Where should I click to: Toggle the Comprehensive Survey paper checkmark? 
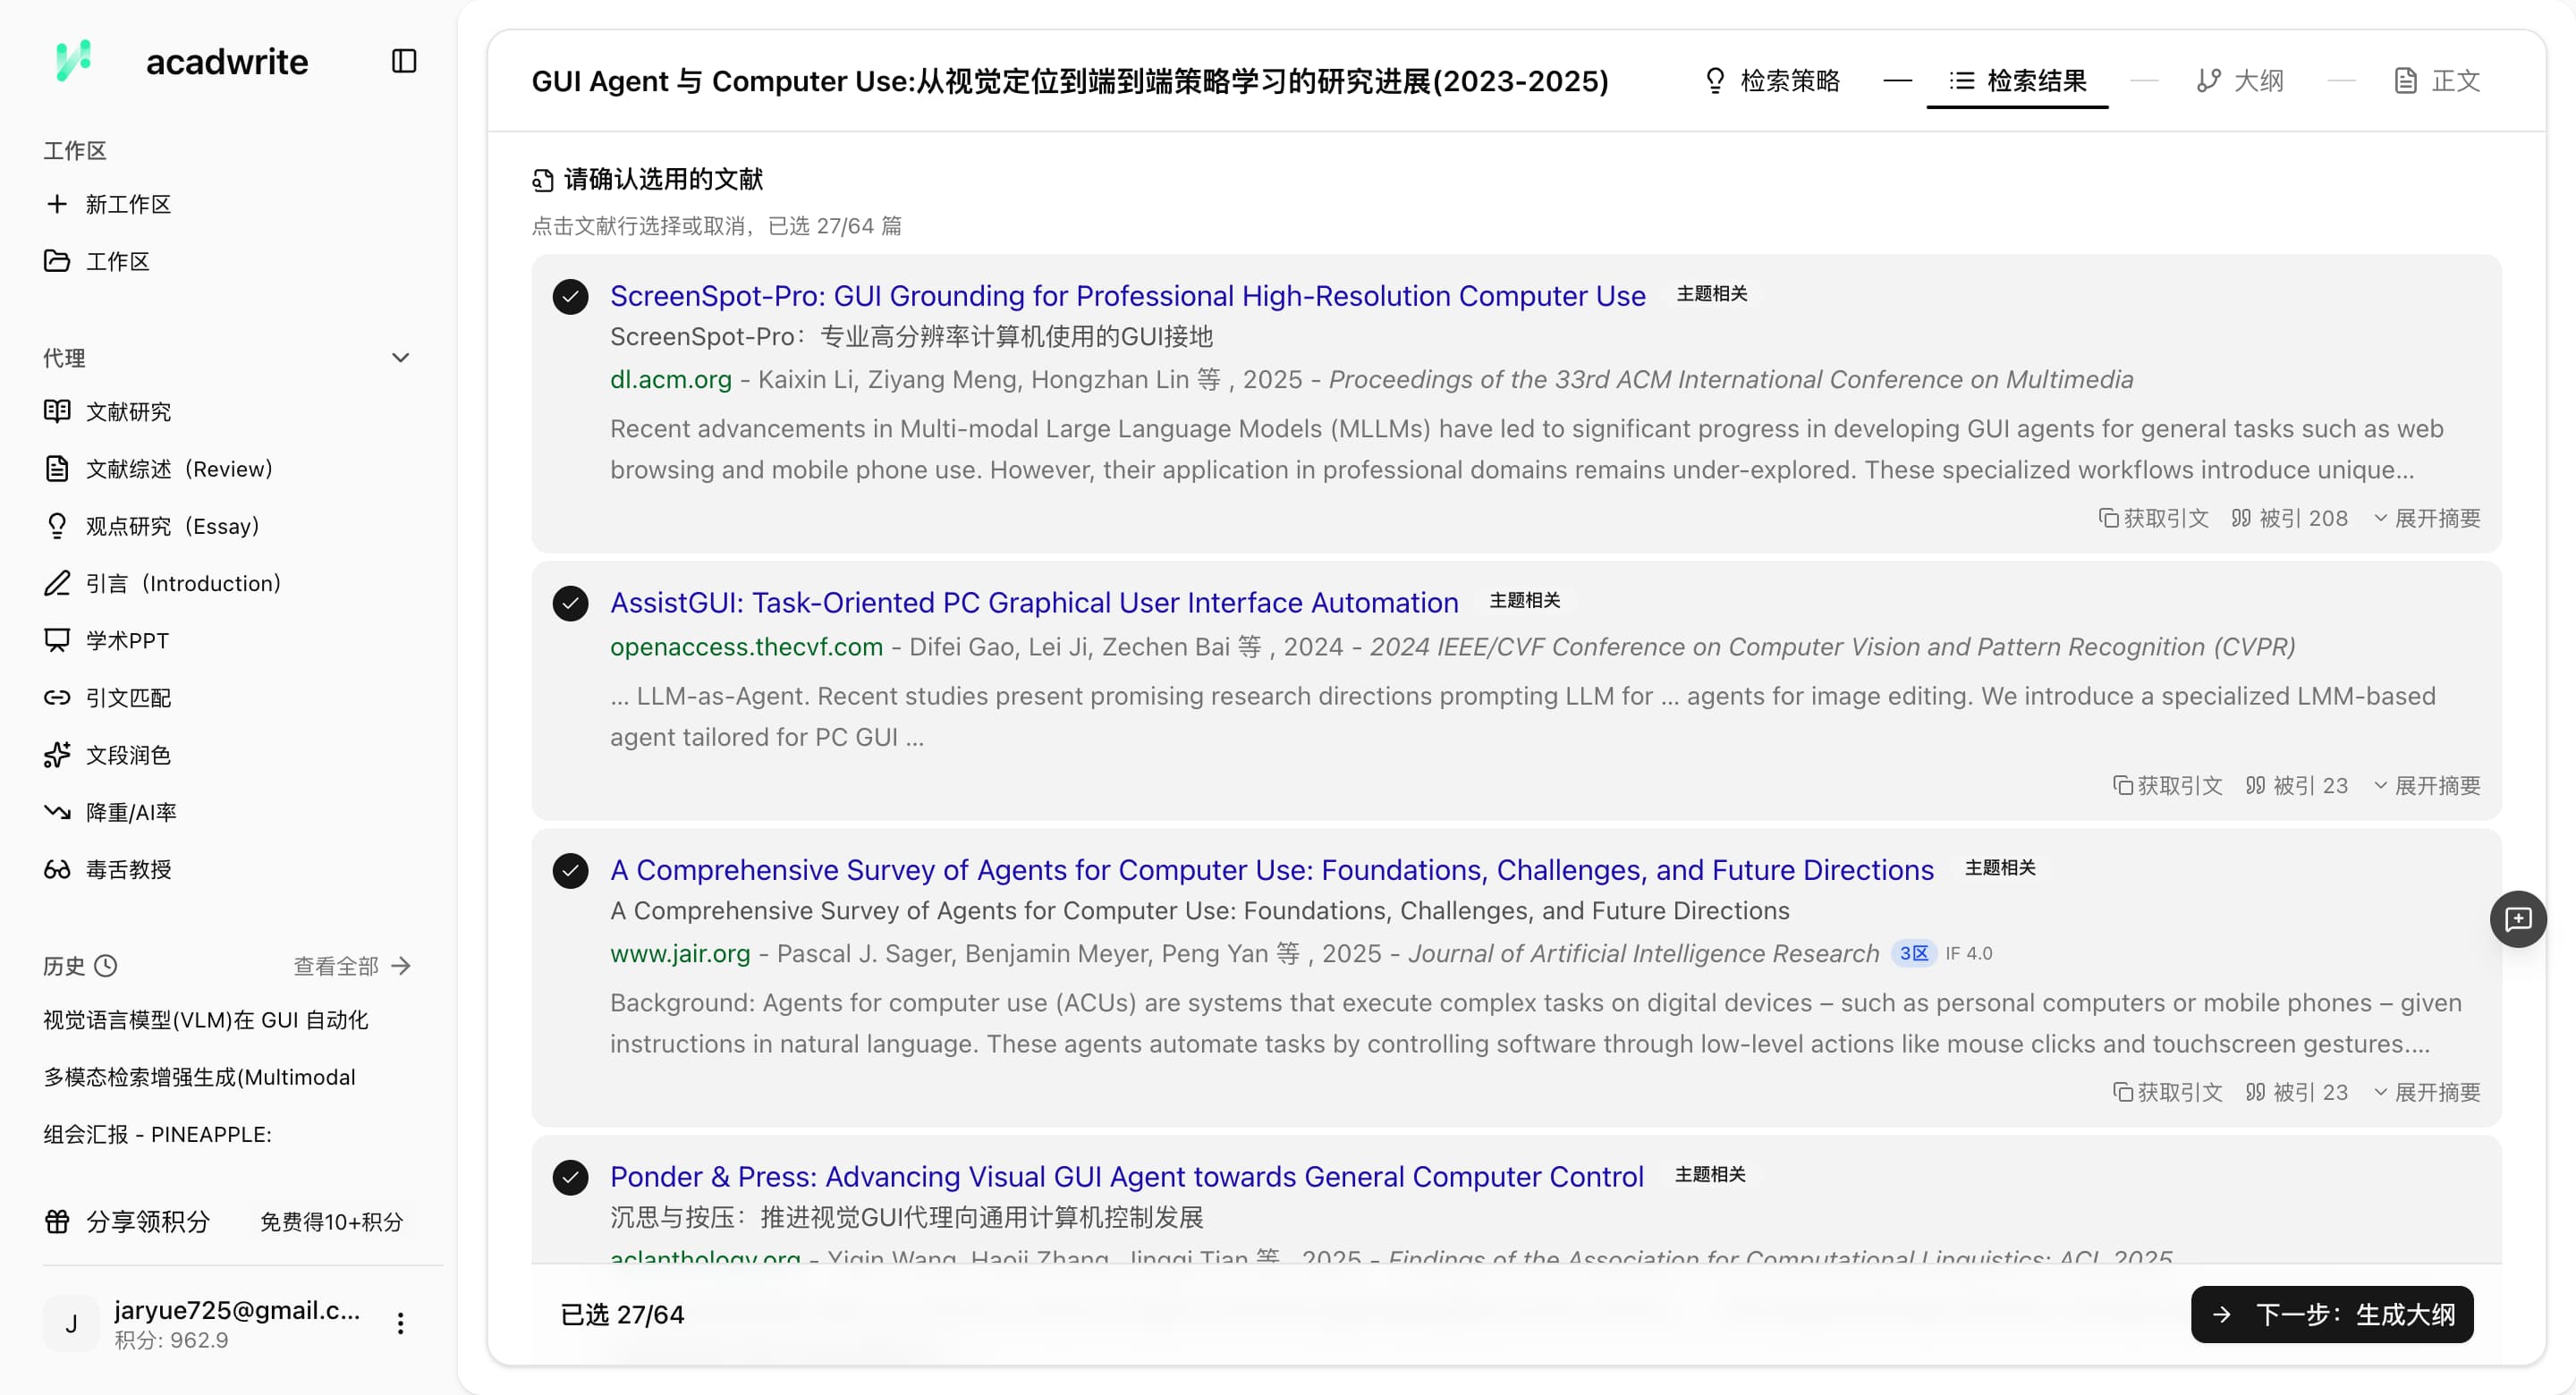tap(570, 870)
